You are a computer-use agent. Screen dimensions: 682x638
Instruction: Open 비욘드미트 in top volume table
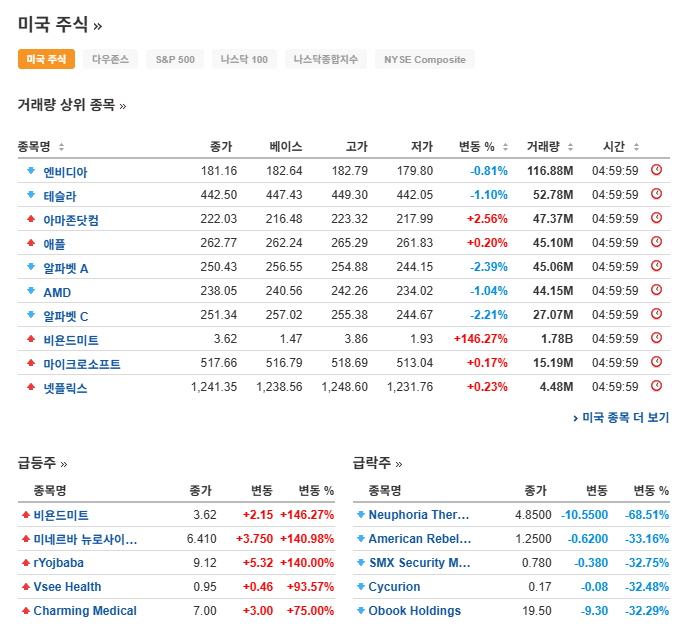coord(71,340)
